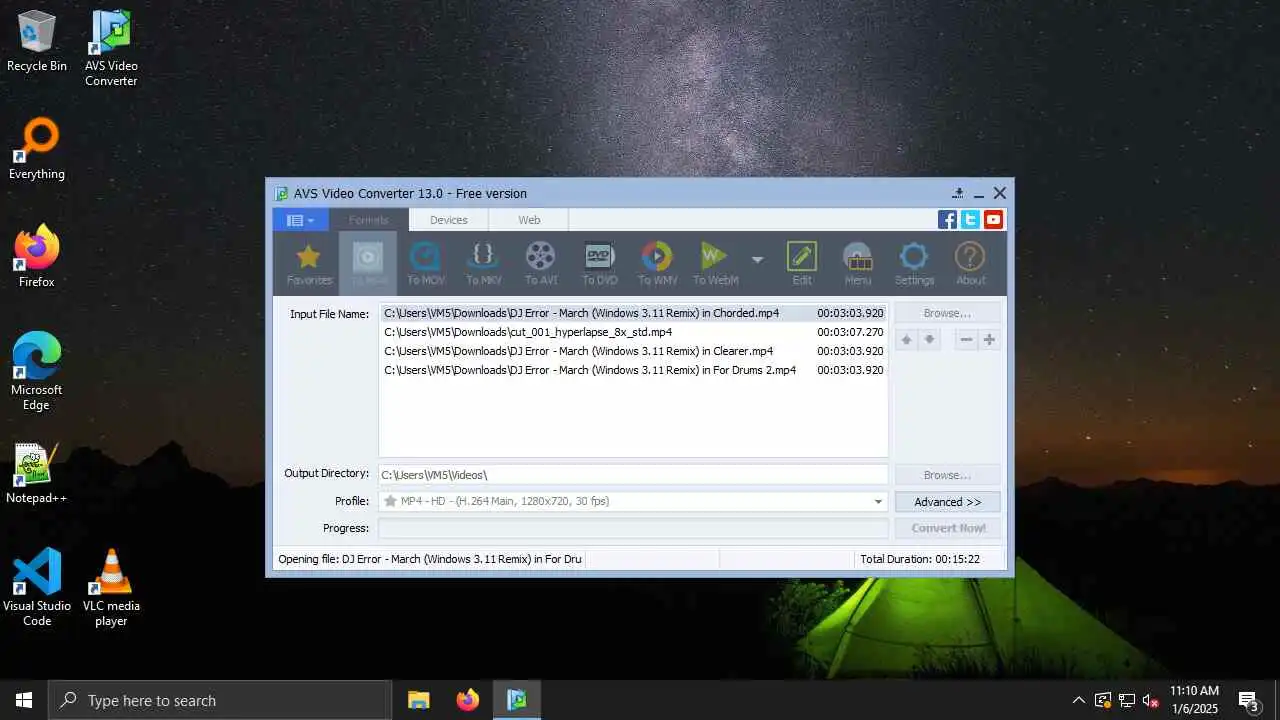1280x720 pixels.
Task: Select cut_001_hyperlapse_8x_std.mp4 in the list
Action: (633, 332)
